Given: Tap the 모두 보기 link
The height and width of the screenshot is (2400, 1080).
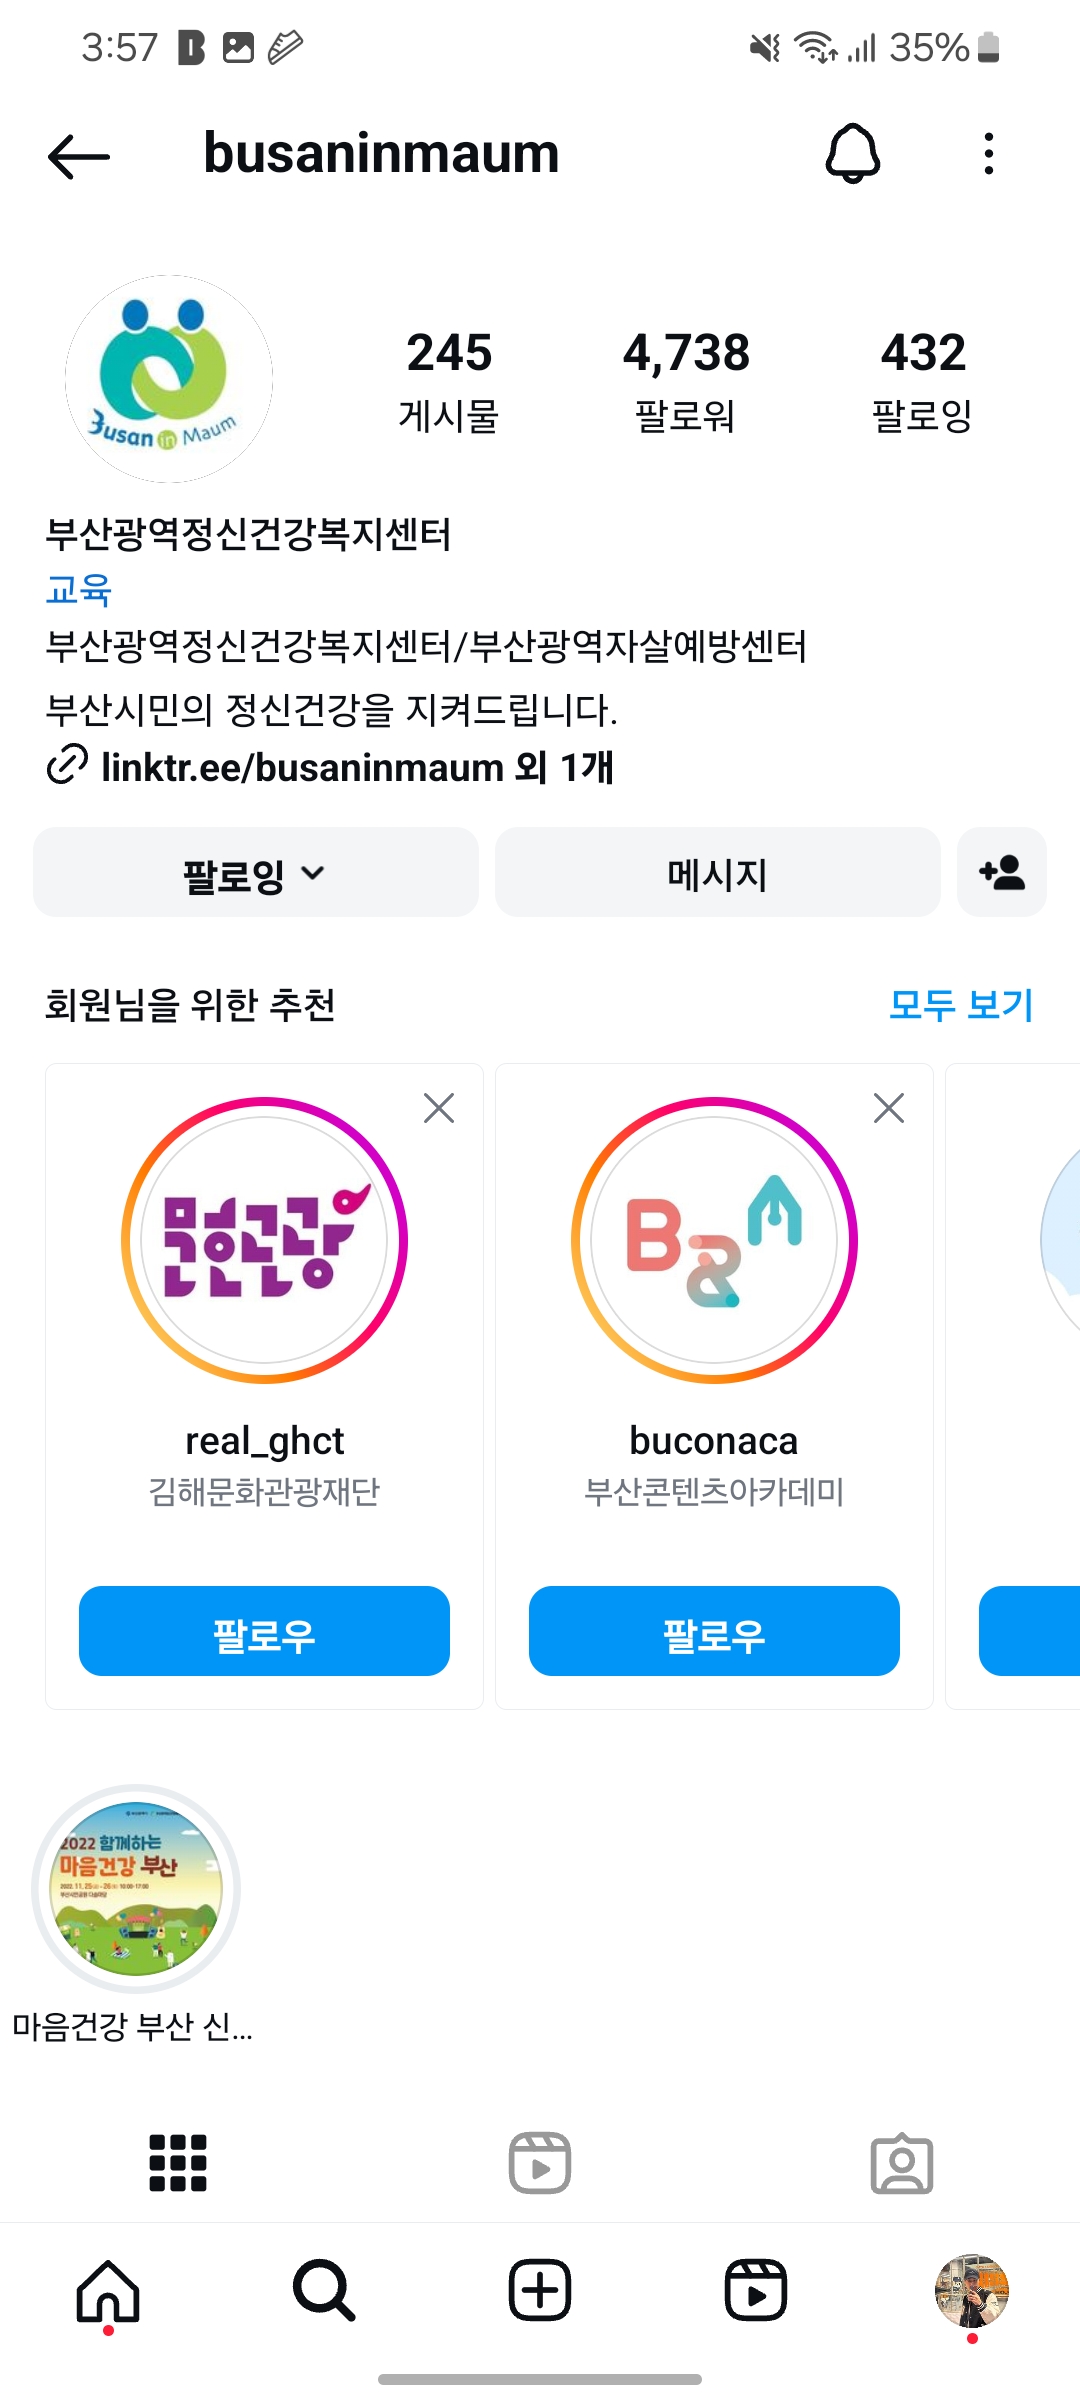Looking at the screenshot, I should pyautogui.click(x=961, y=1005).
